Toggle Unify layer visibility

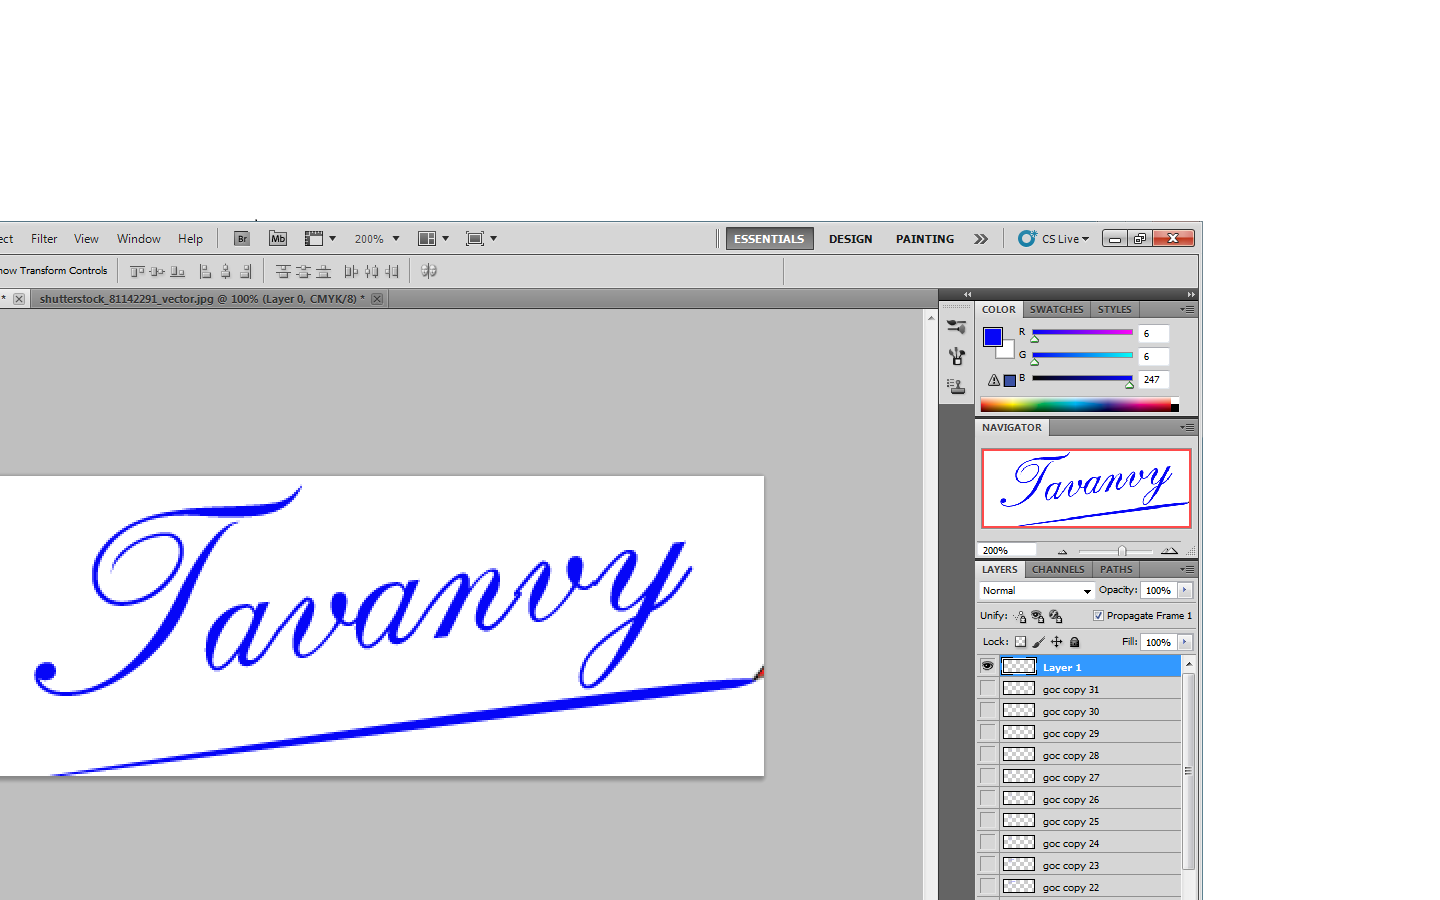click(x=1037, y=617)
